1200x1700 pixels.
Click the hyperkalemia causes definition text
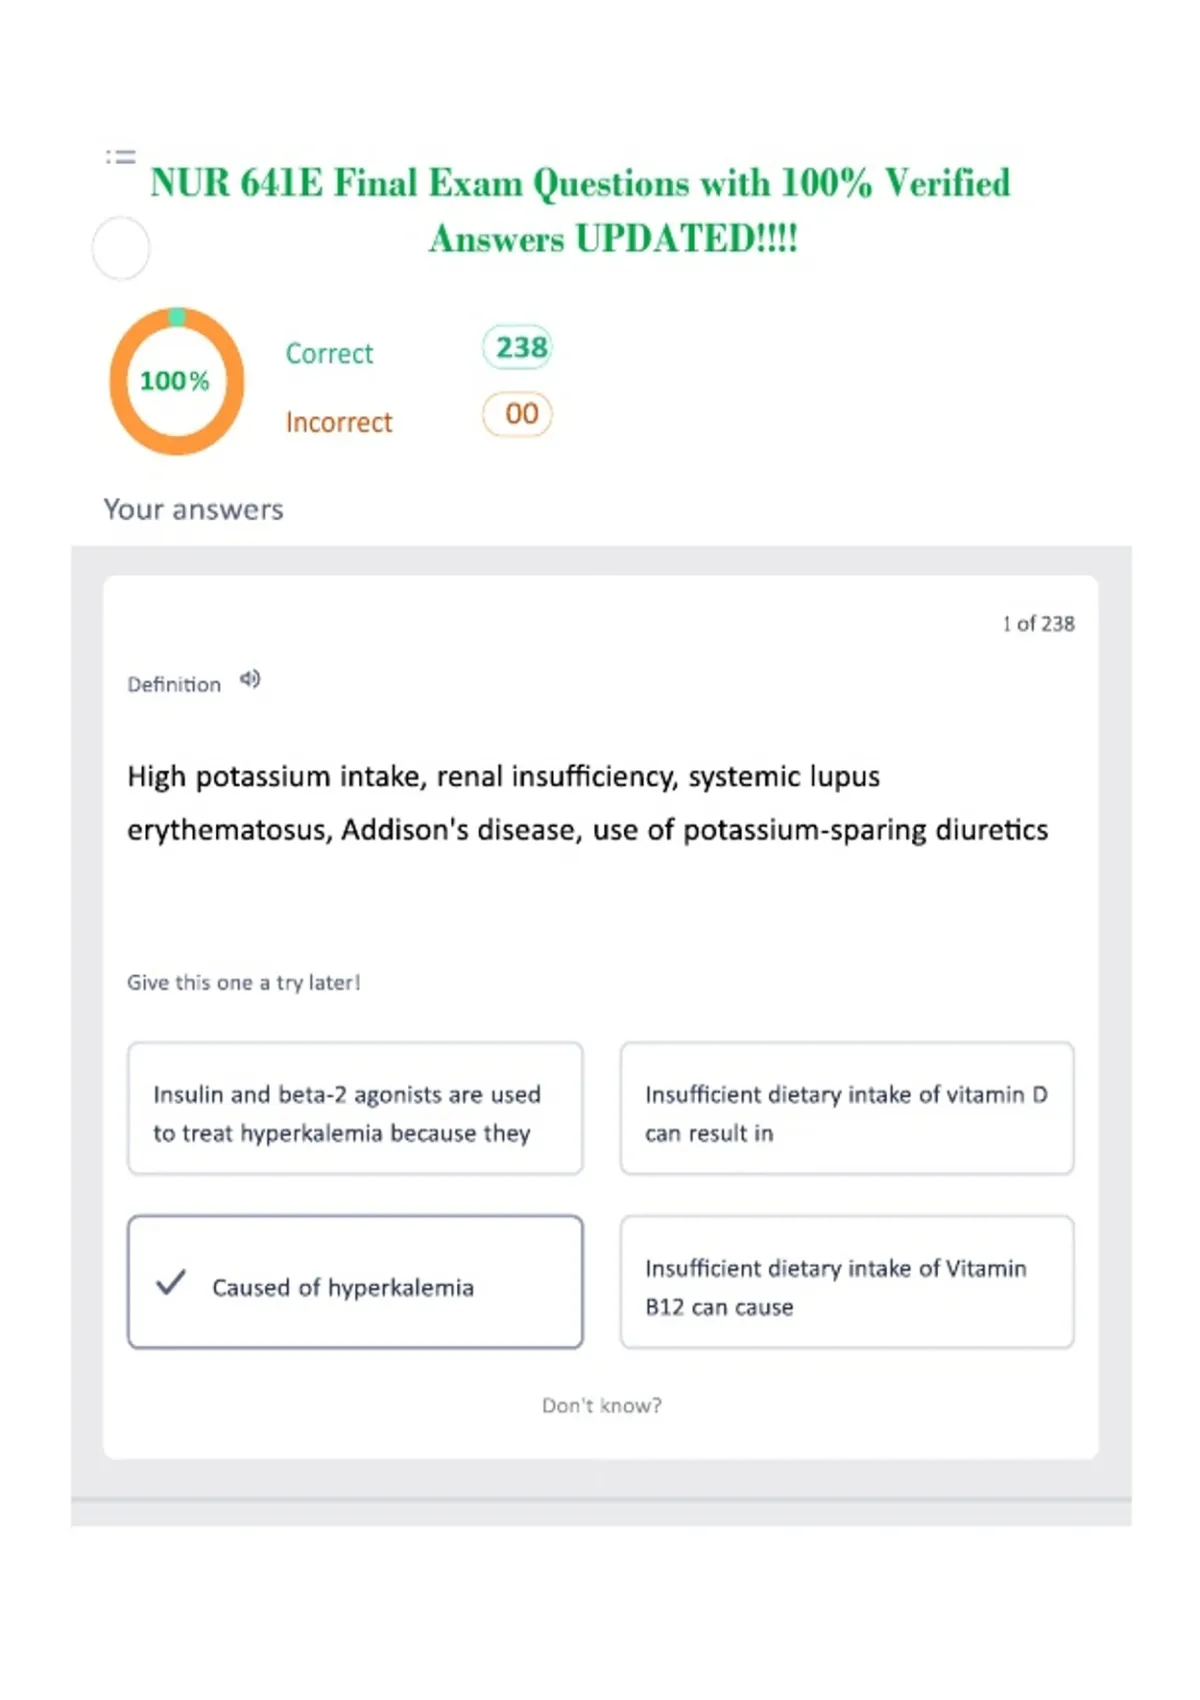click(588, 803)
